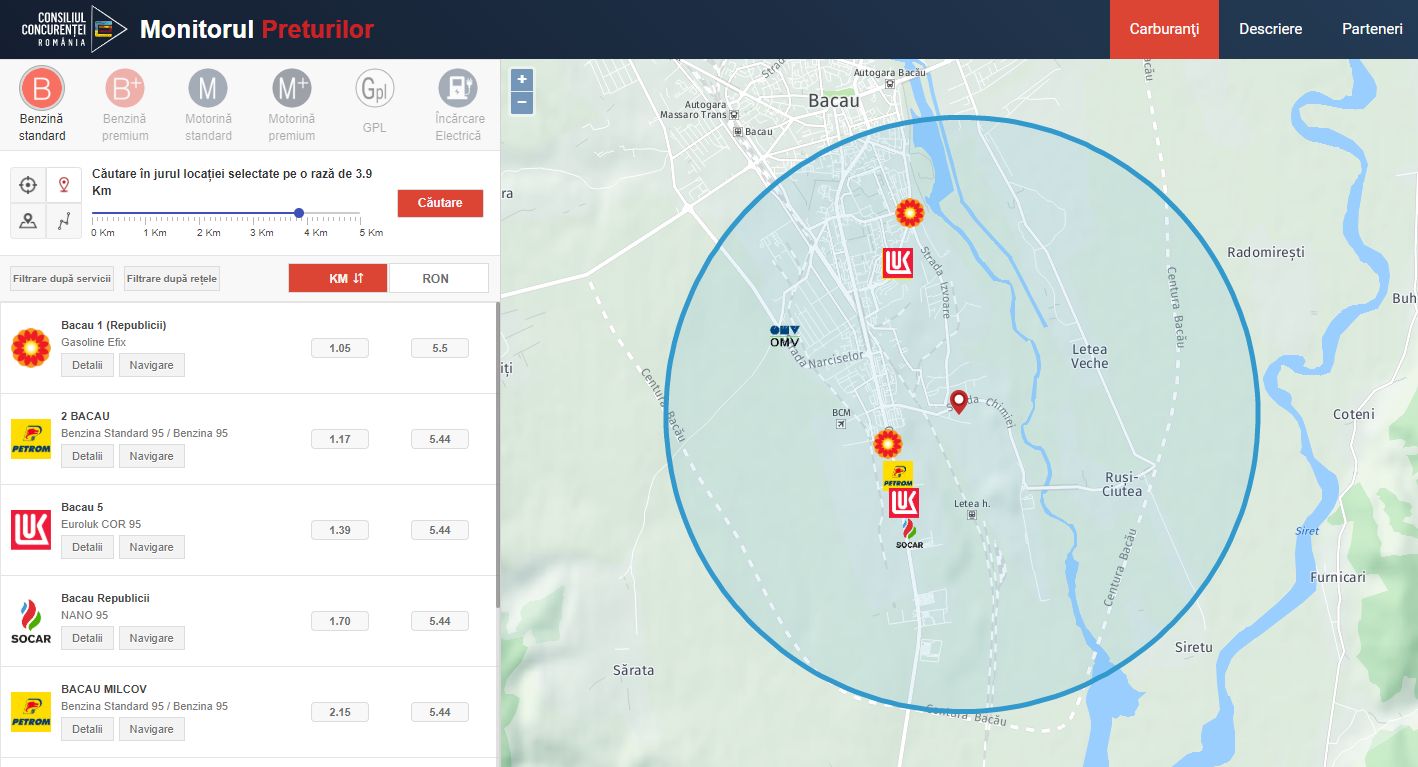The height and width of the screenshot is (767, 1418).
Task: Zoom in the map with plus button
Action: tap(522, 80)
